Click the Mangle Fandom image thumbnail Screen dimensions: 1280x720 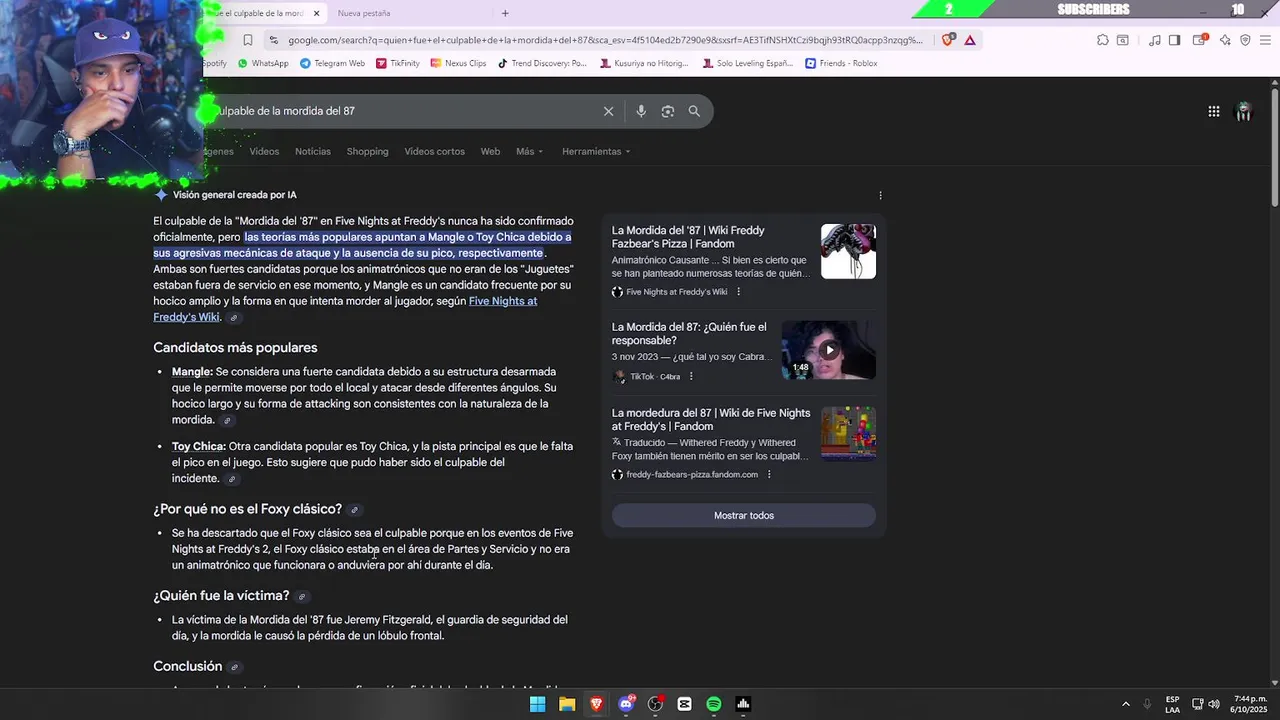[848, 251]
